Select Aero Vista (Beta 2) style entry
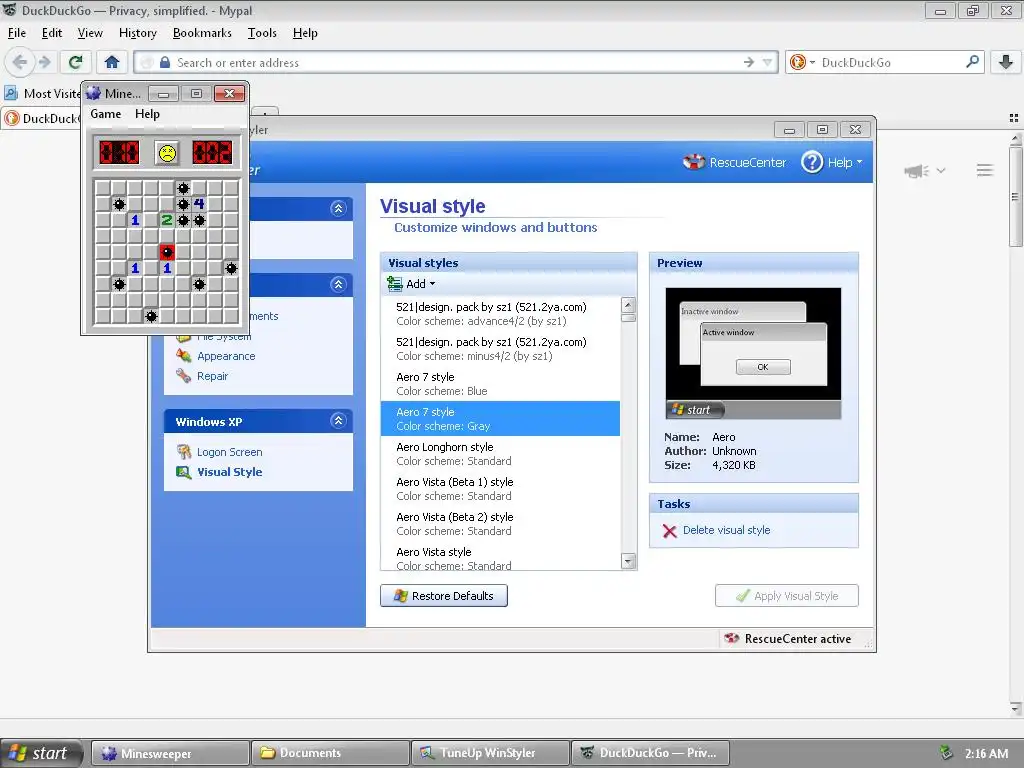Screen dimensions: 1024x768 tap(500, 524)
